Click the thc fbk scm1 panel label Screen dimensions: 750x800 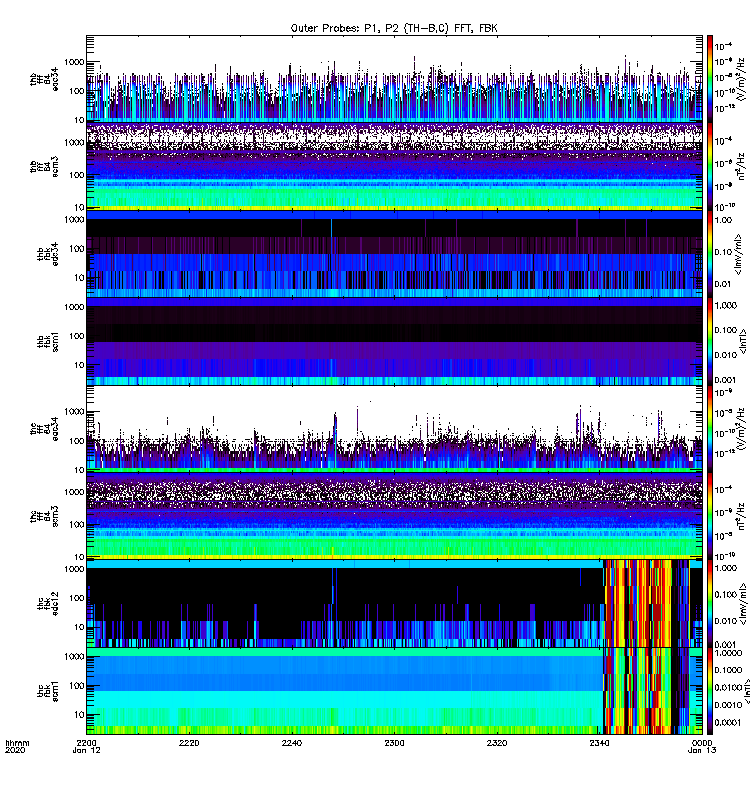[48, 691]
